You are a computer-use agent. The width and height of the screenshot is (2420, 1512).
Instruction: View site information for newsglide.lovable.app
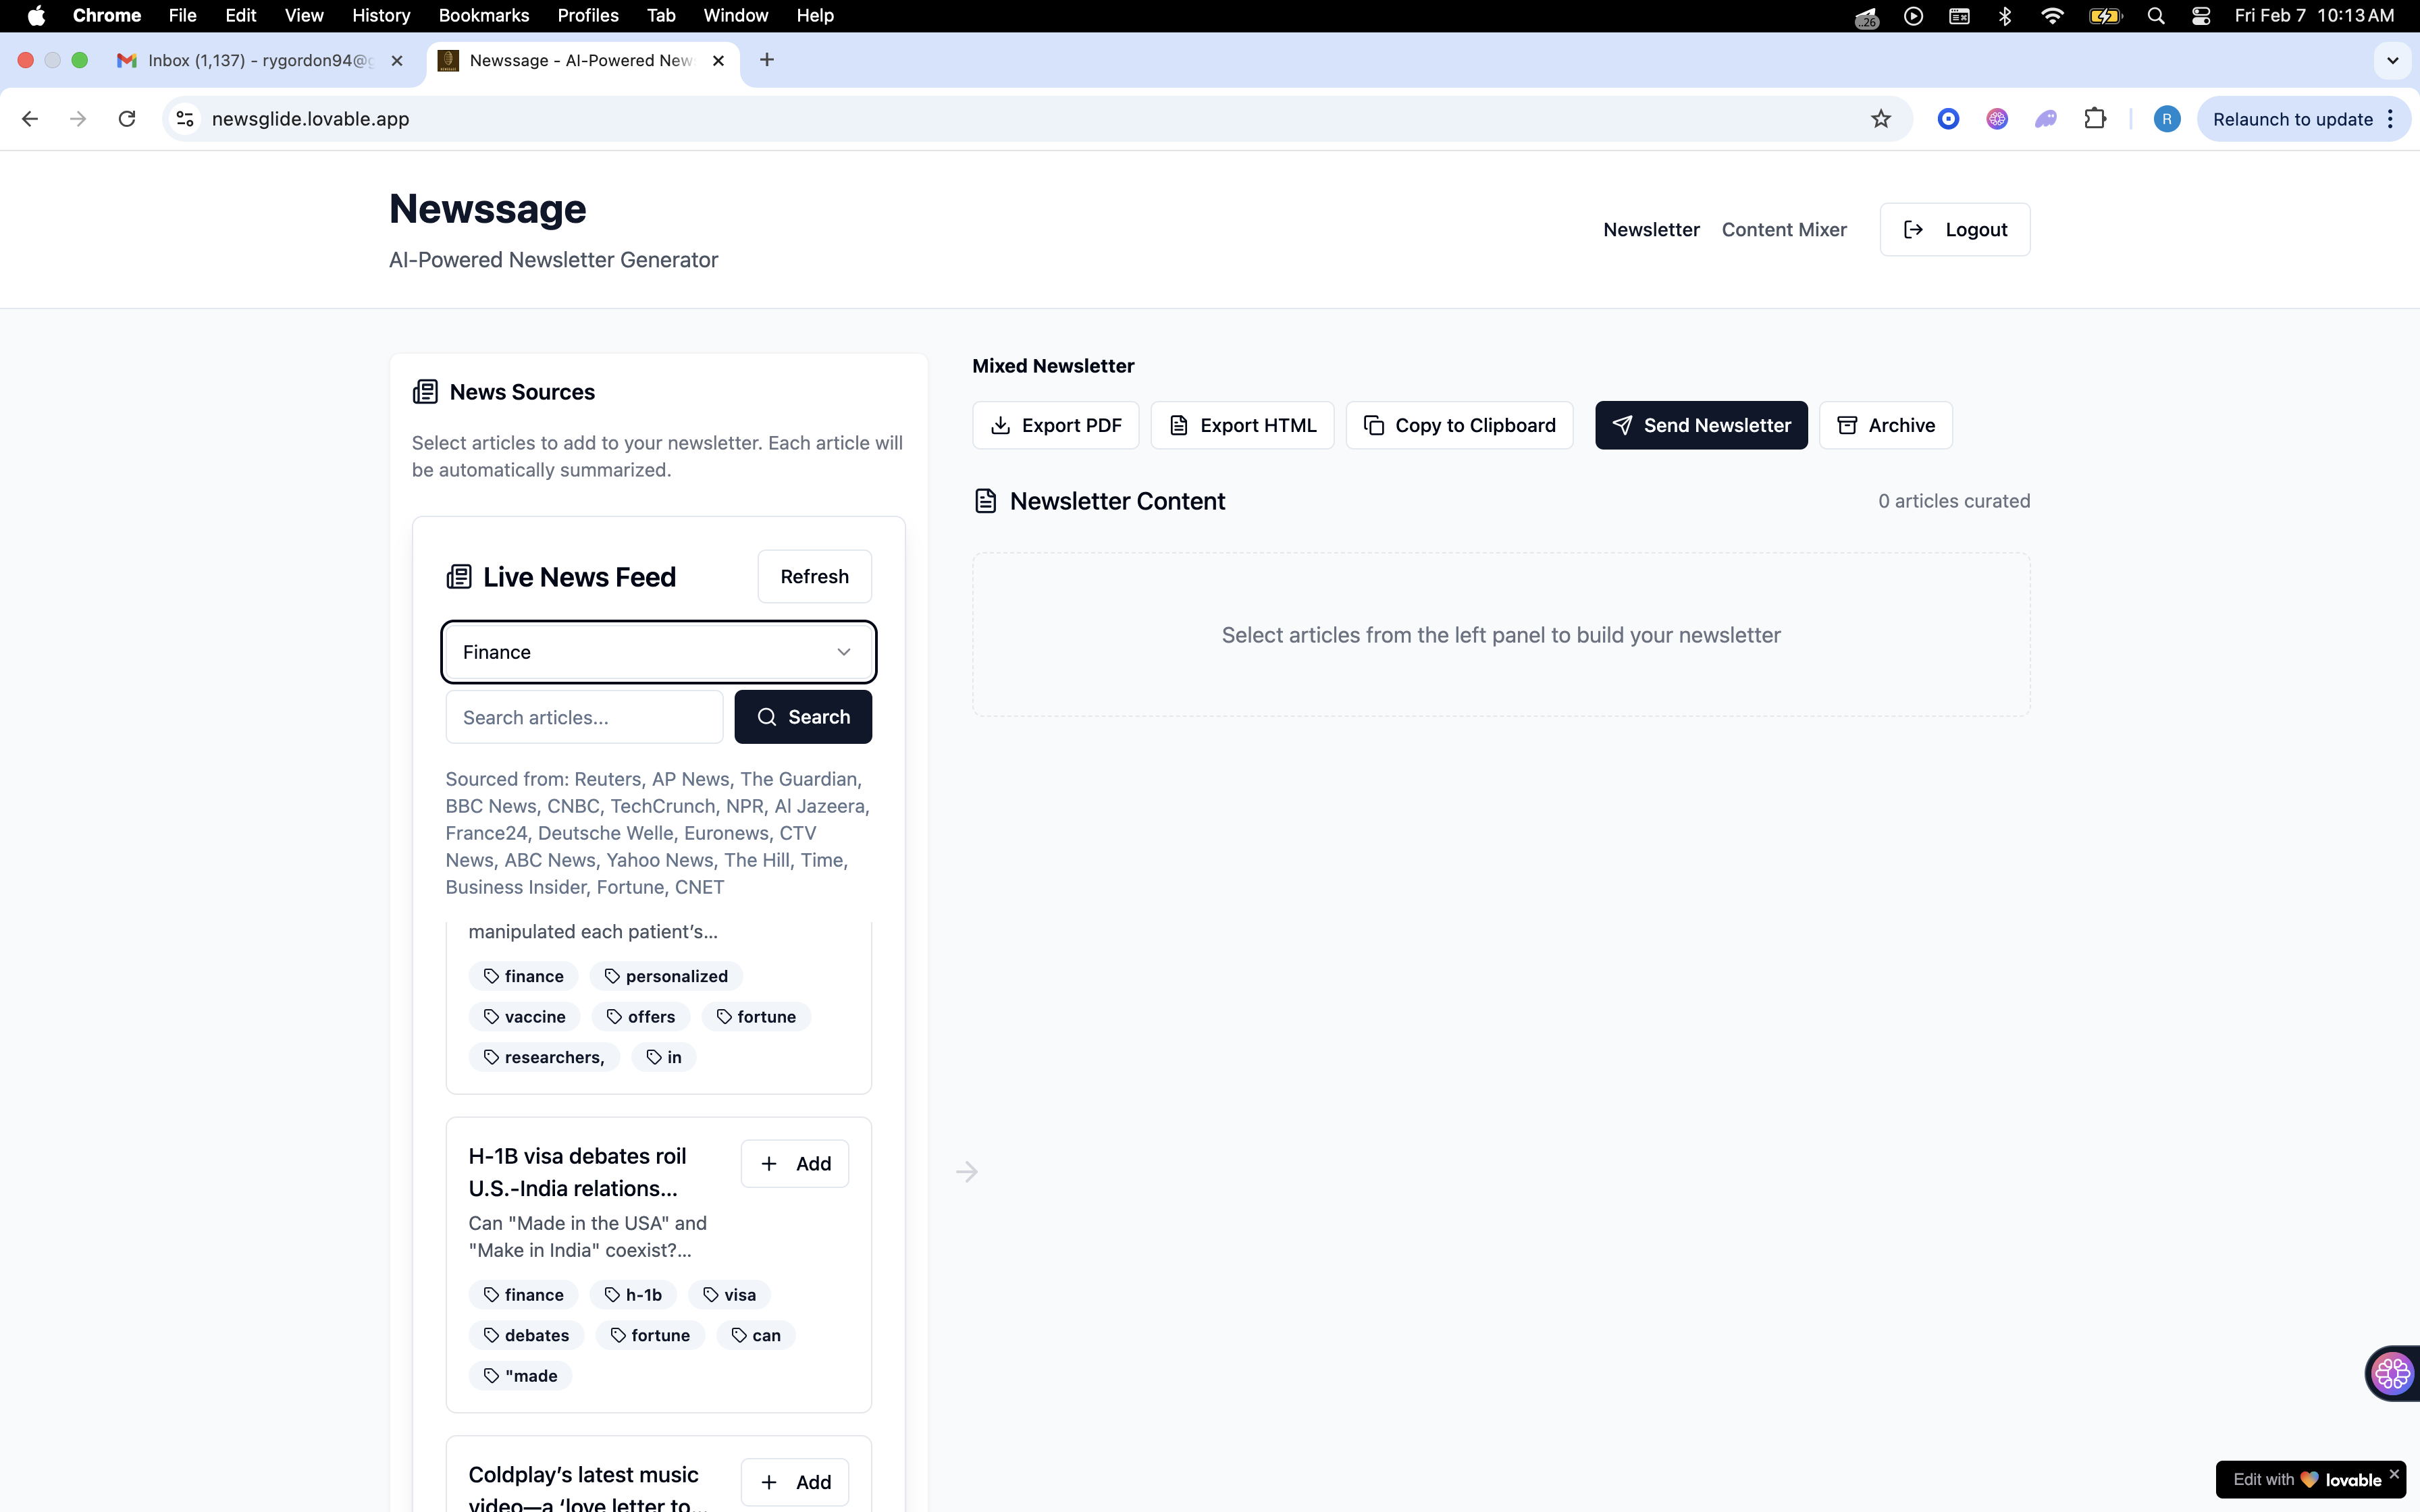(x=185, y=119)
